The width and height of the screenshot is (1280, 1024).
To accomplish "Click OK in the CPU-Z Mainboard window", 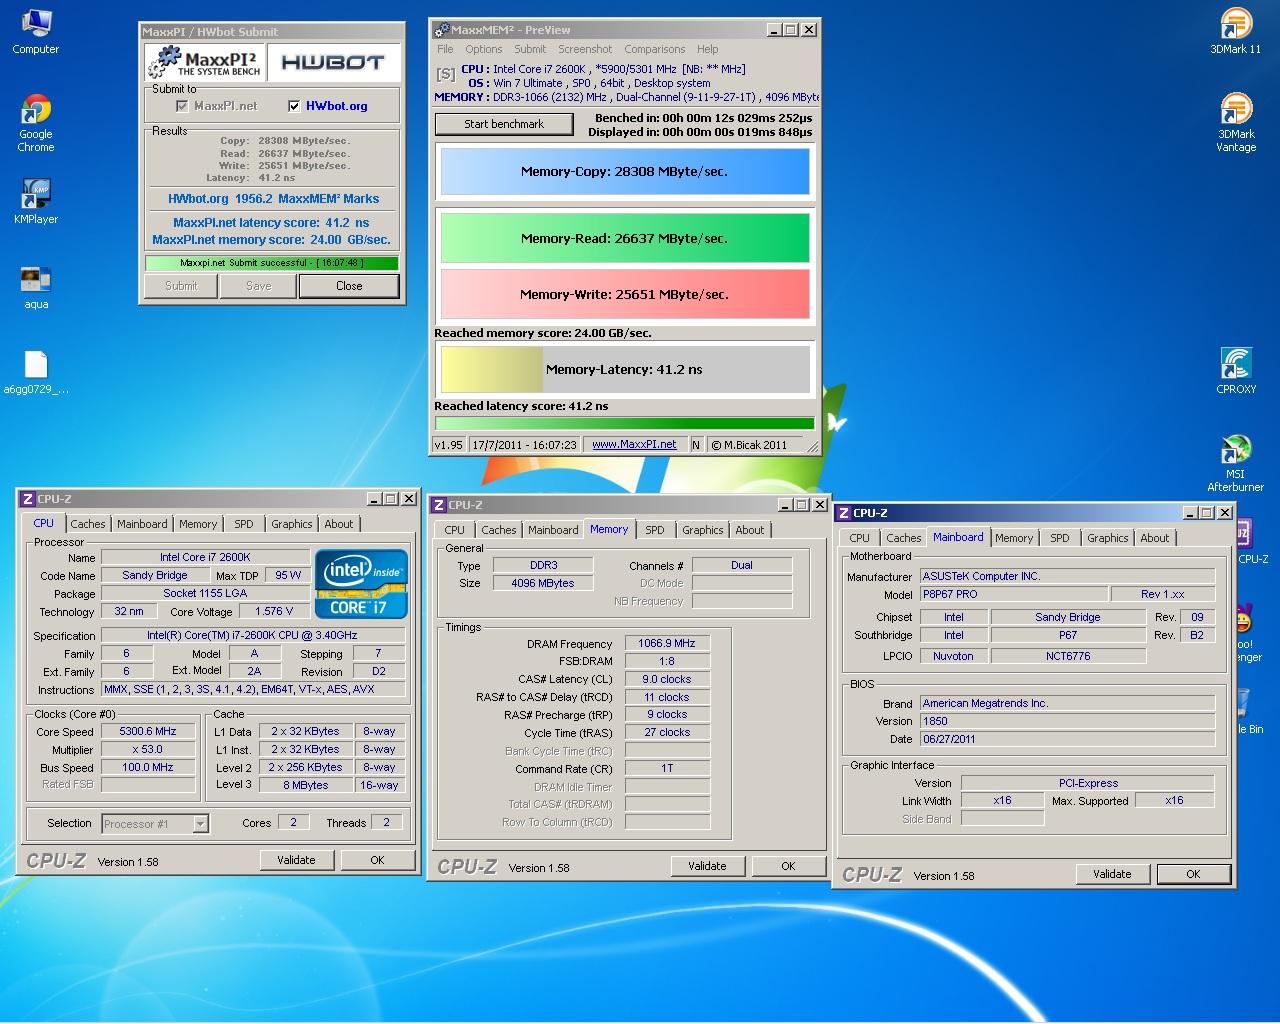I will click(x=1193, y=874).
